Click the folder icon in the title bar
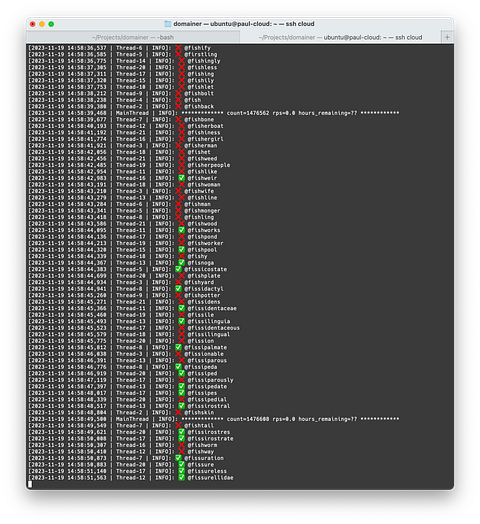480x524 pixels. tap(167, 24)
